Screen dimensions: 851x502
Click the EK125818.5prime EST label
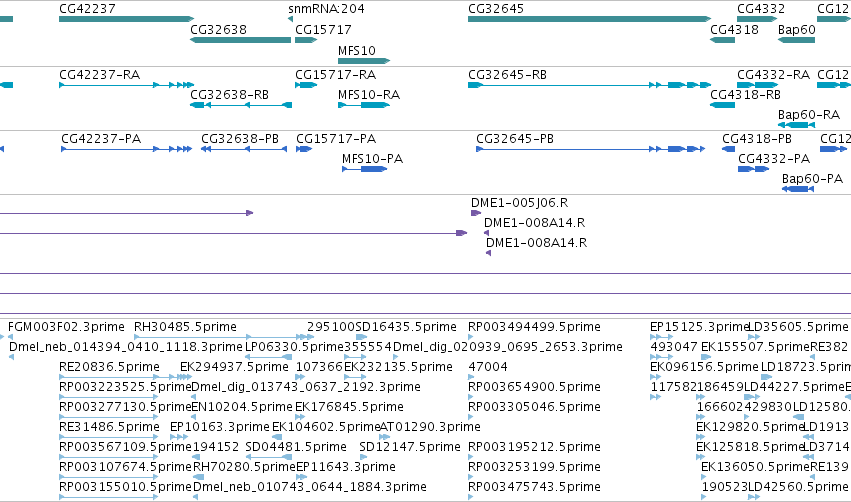pos(750,447)
